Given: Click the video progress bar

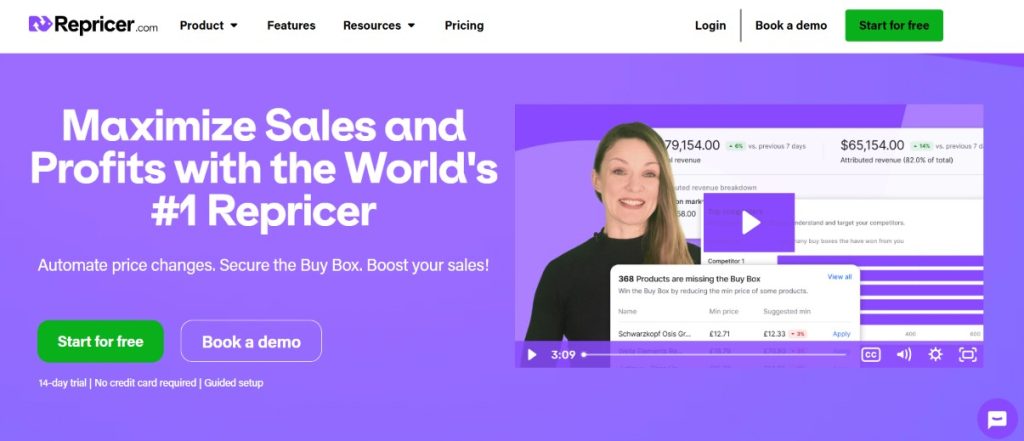Looking at the screenshot, I should (714, 355).
